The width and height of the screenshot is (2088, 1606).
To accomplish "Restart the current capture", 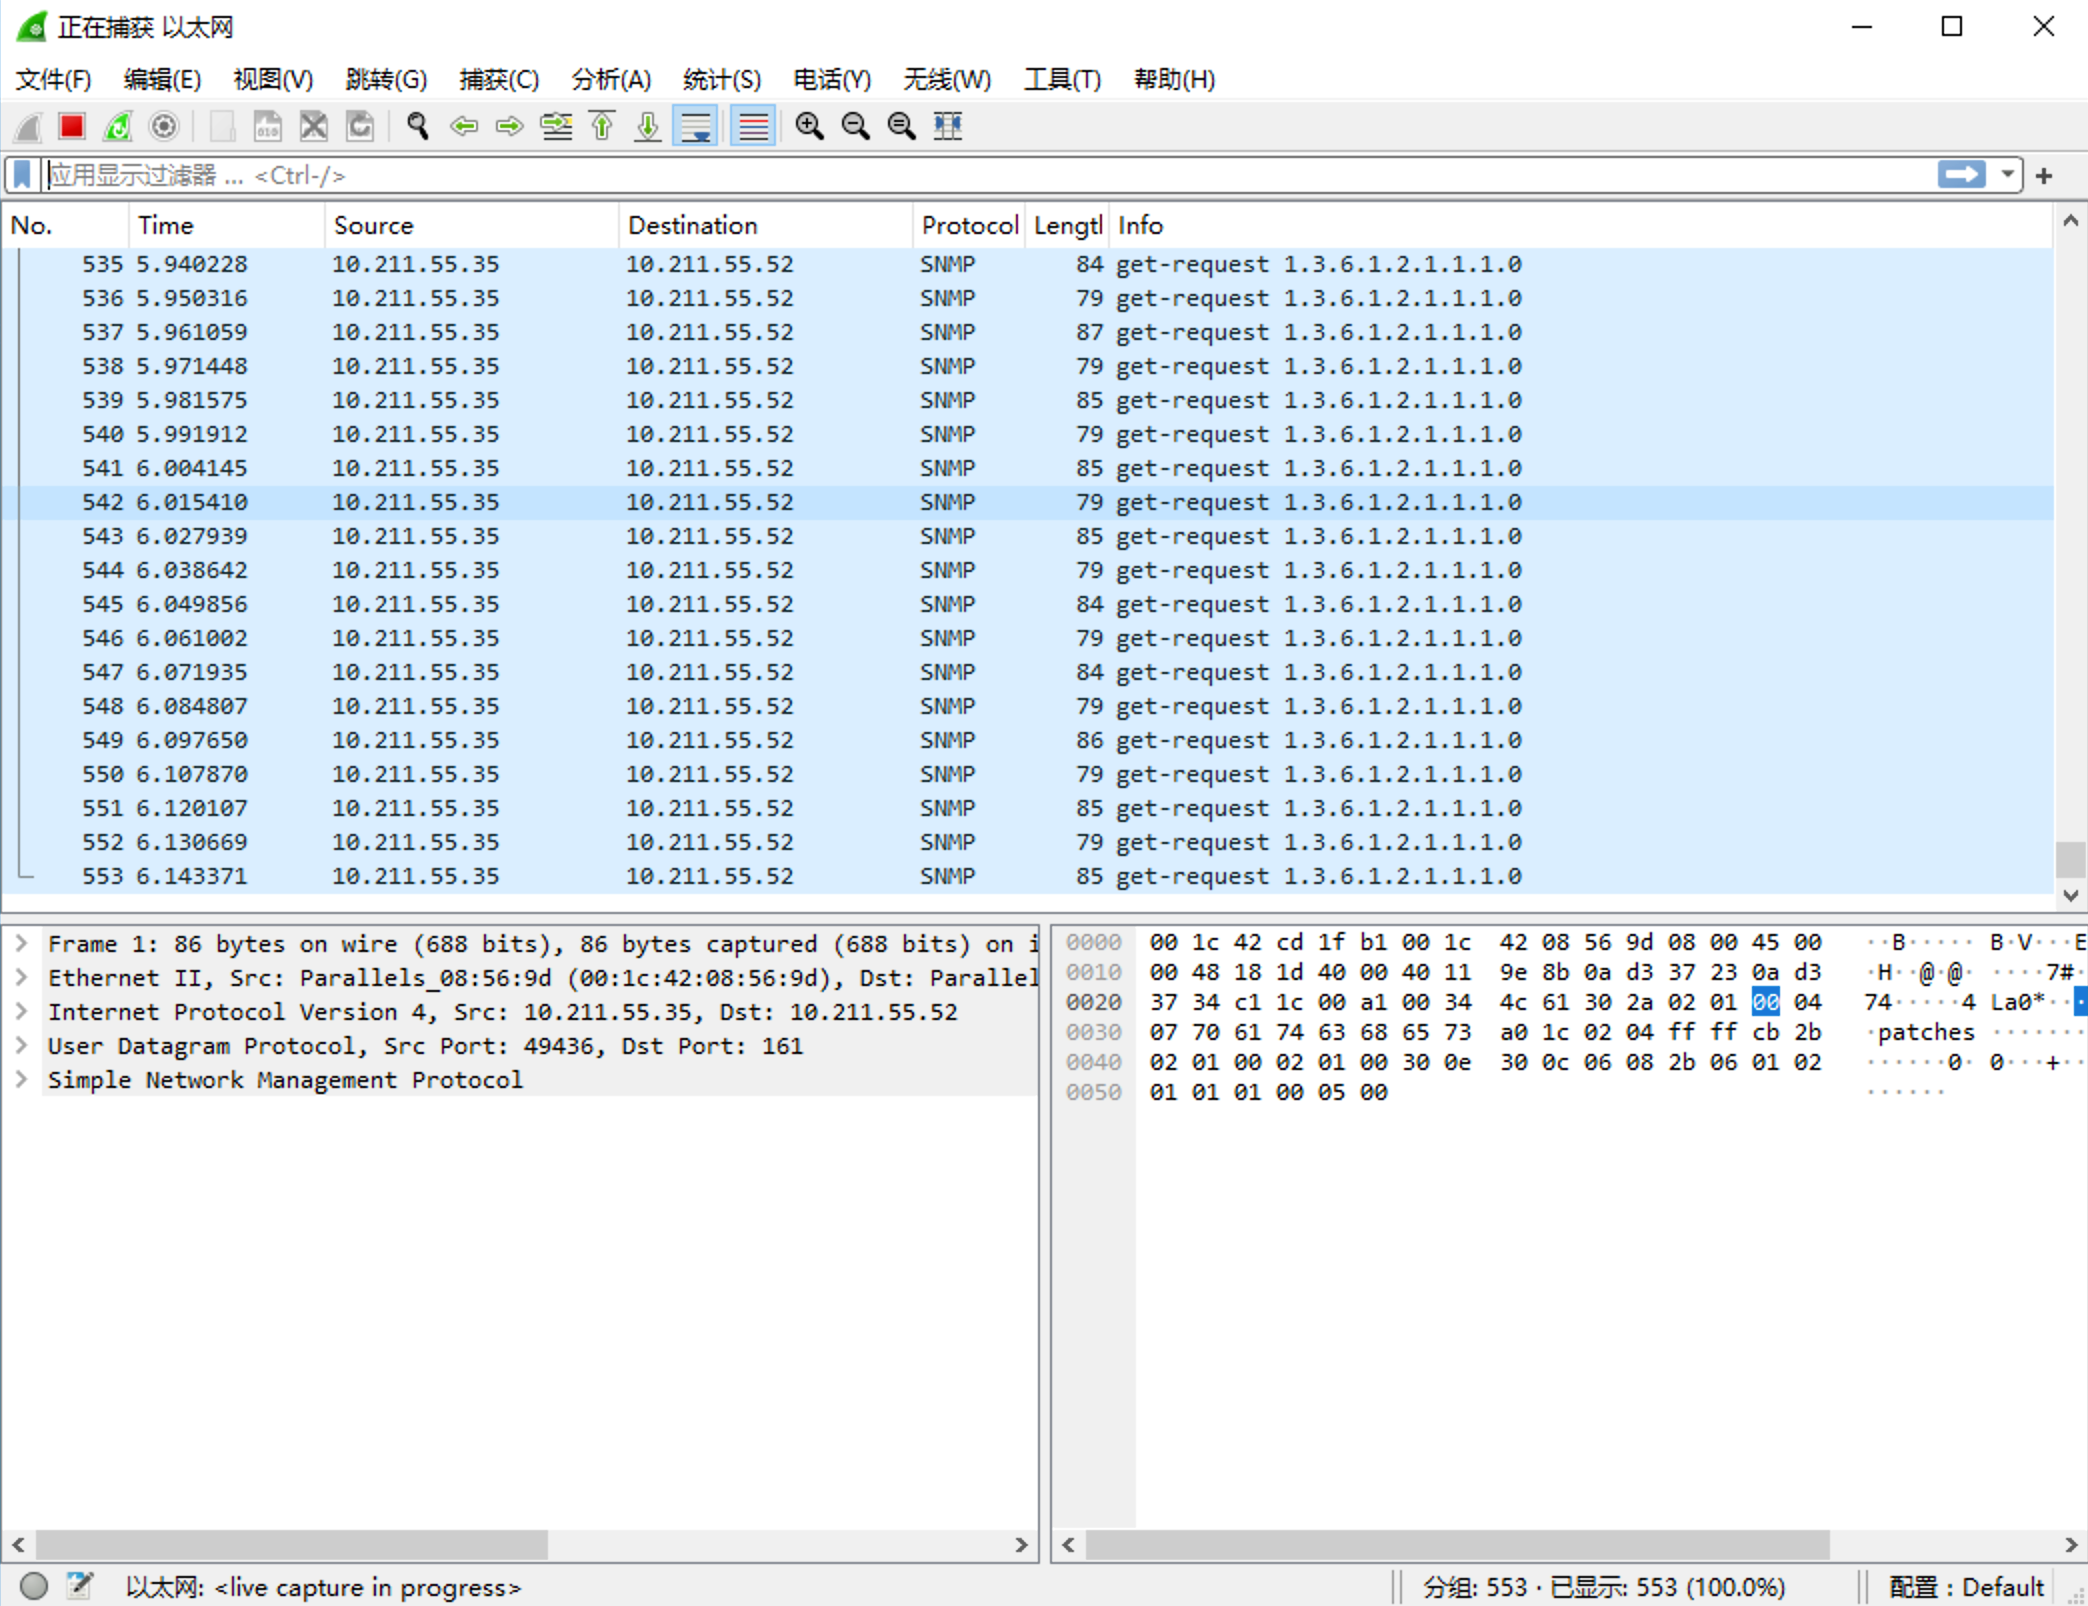I will (118, 126).
